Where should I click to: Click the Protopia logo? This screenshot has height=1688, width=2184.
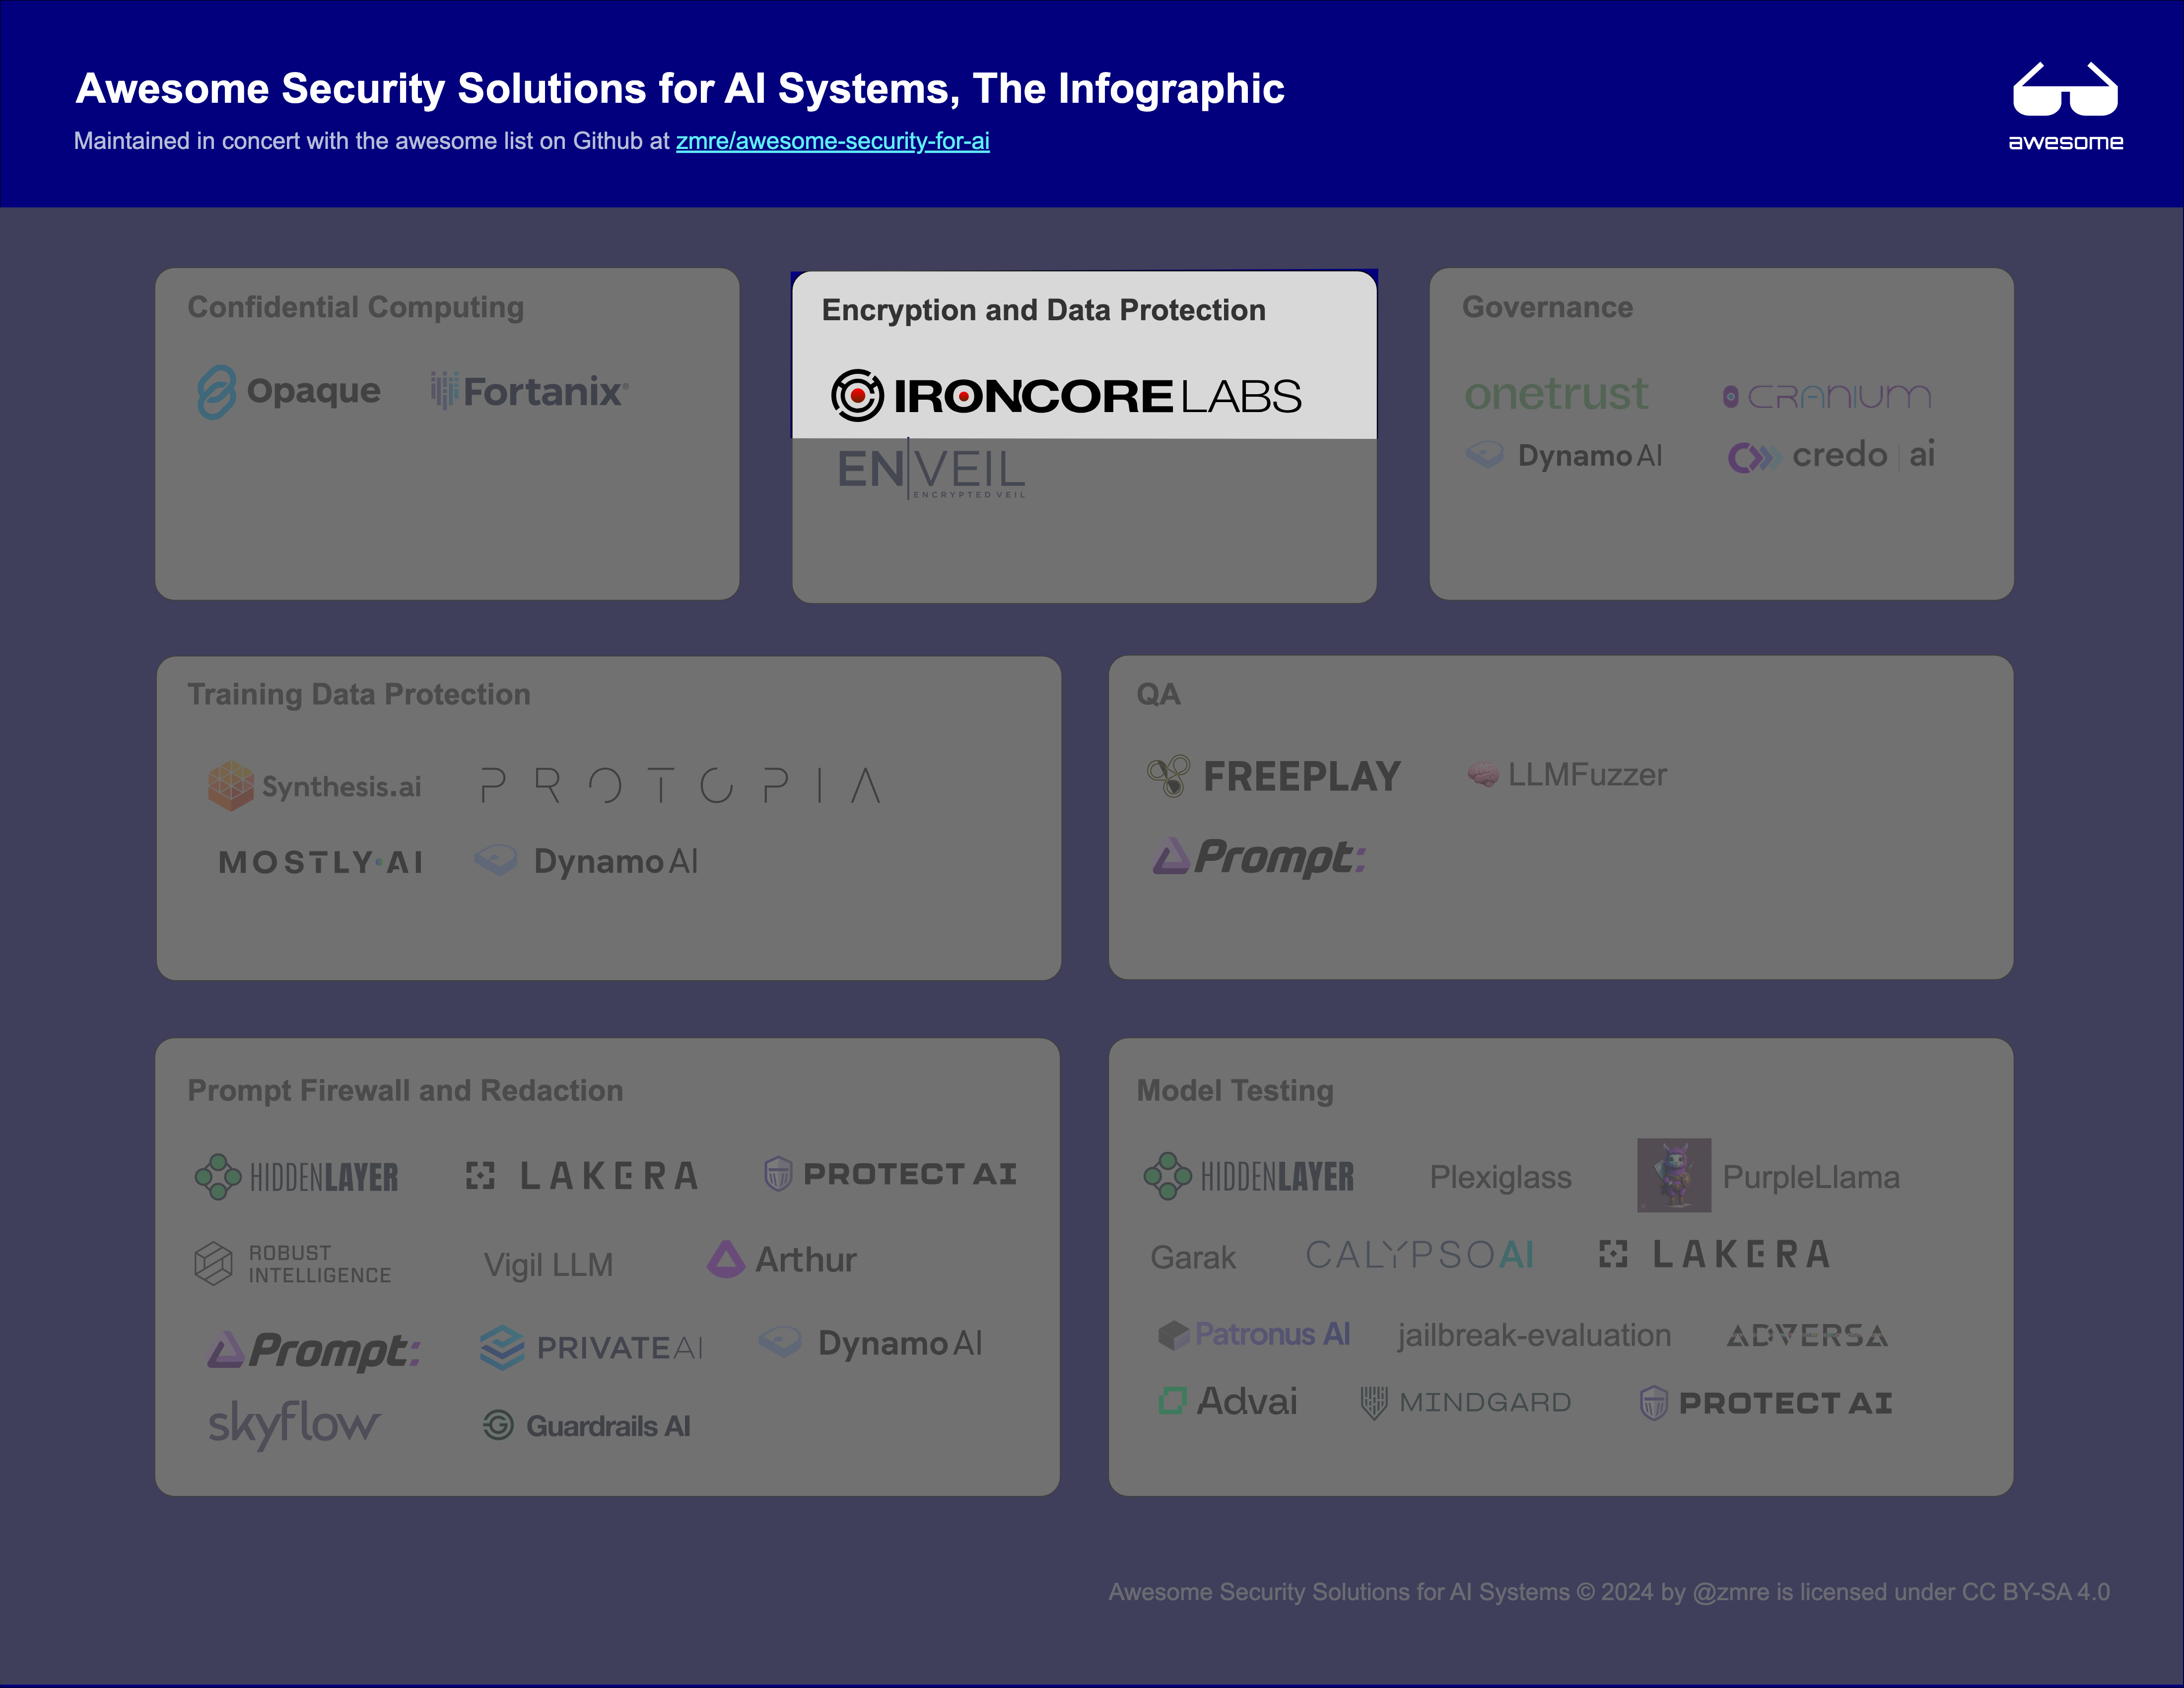680,785
